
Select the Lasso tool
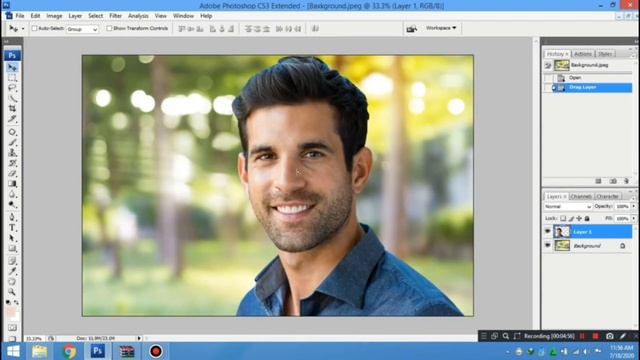click(12, 88)
